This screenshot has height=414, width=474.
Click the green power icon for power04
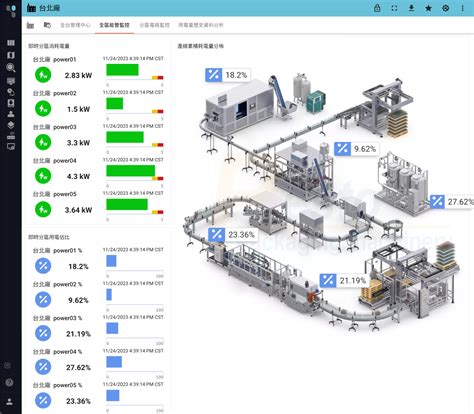(x=43, y=176)
